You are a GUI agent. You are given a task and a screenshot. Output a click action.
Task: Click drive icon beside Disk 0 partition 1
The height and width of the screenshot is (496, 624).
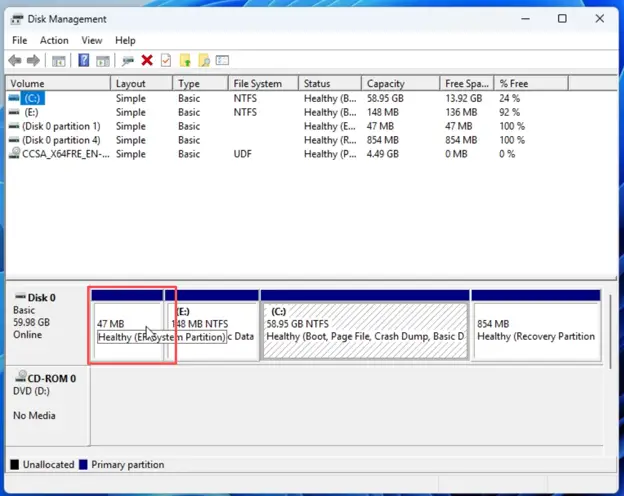click(x=14, y=126)
